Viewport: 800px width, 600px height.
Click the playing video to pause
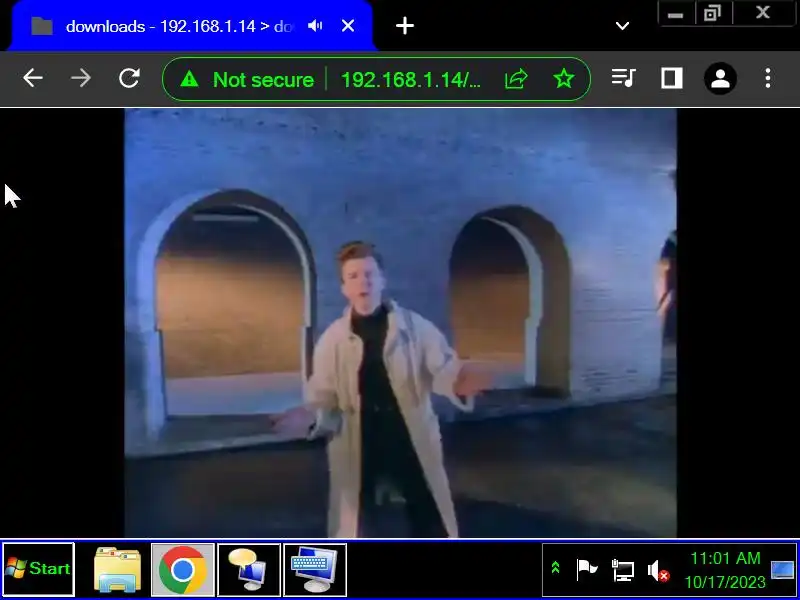coord(401,322)
